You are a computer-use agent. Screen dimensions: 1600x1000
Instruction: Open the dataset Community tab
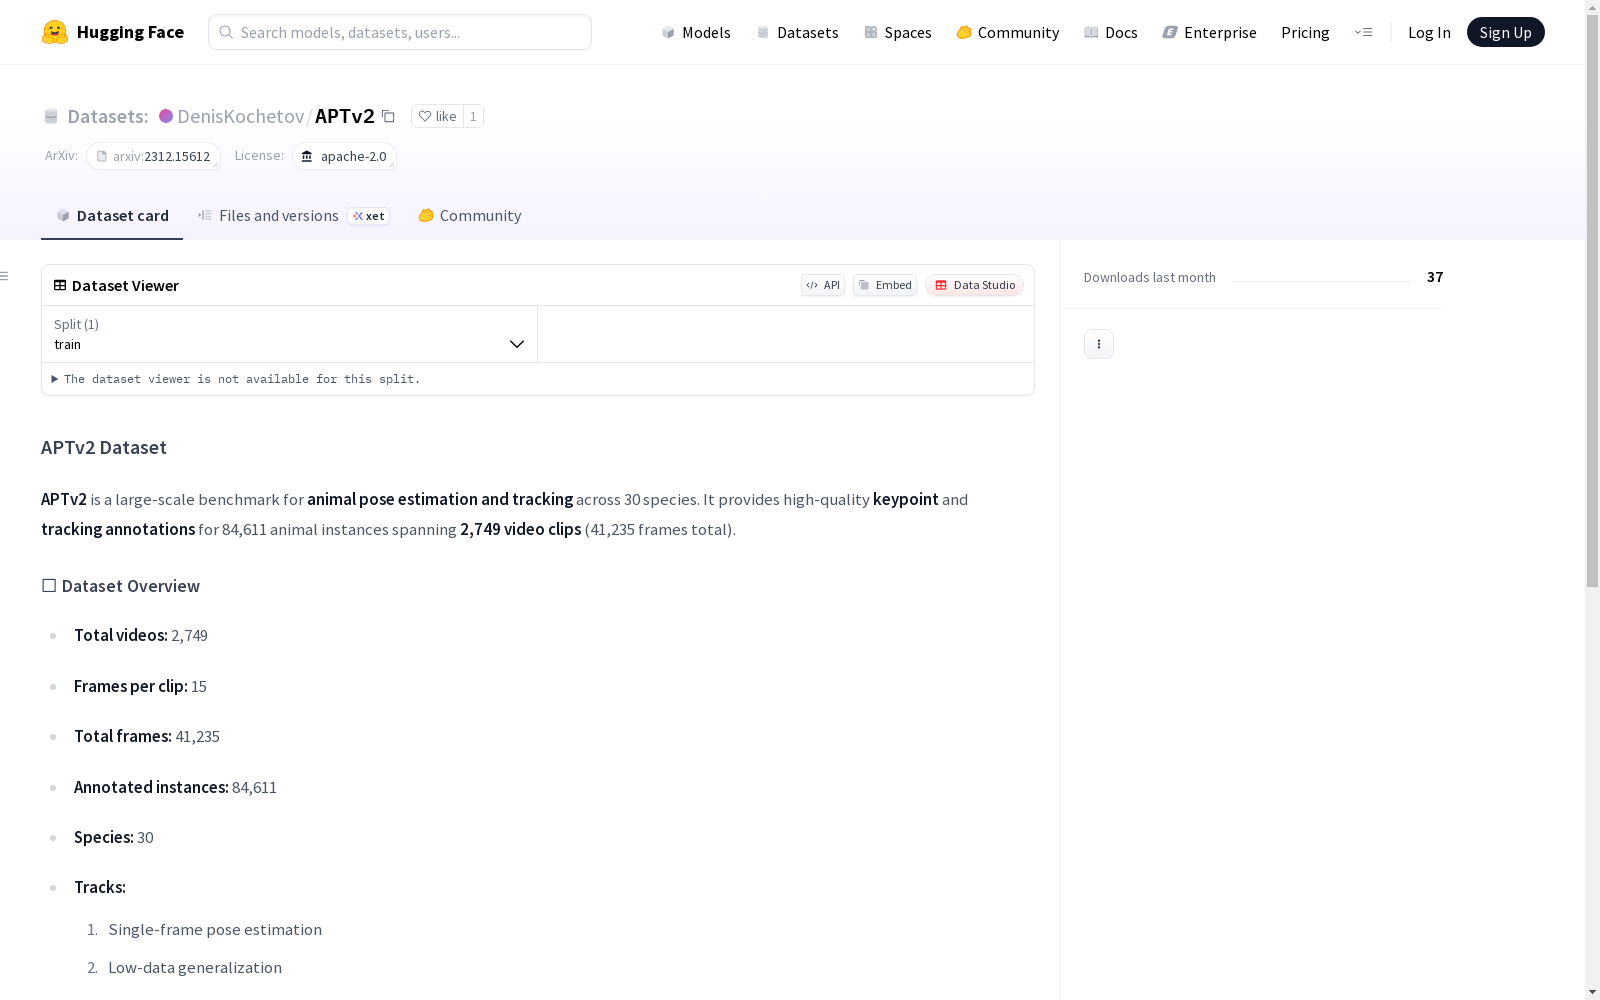point(469,216)
